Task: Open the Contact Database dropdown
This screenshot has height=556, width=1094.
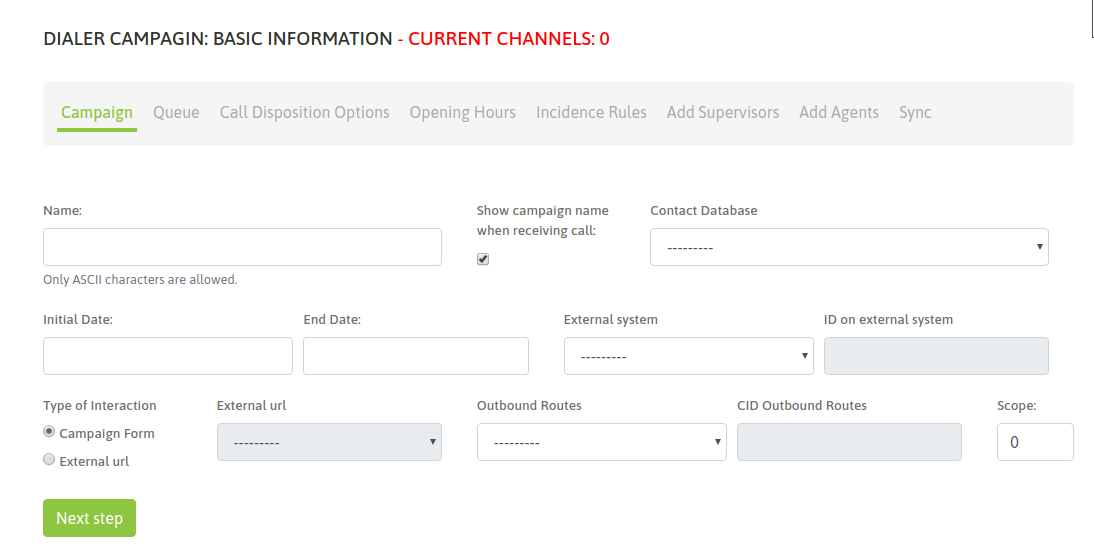Action: pos(849,247)
